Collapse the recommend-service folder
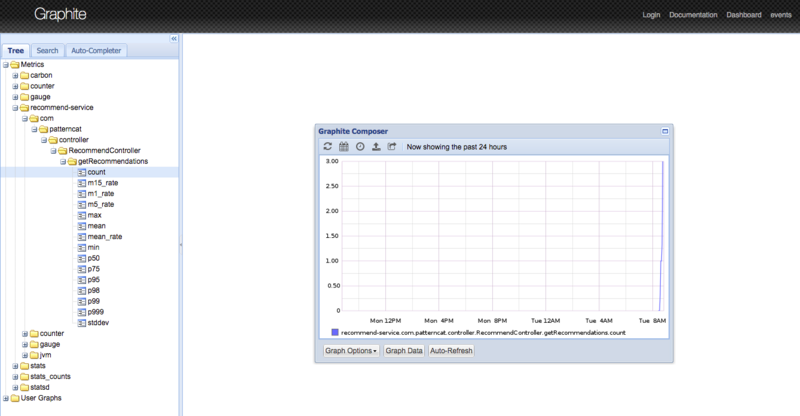The width and height of the screenshot is (800, 416). pos(15,108)
